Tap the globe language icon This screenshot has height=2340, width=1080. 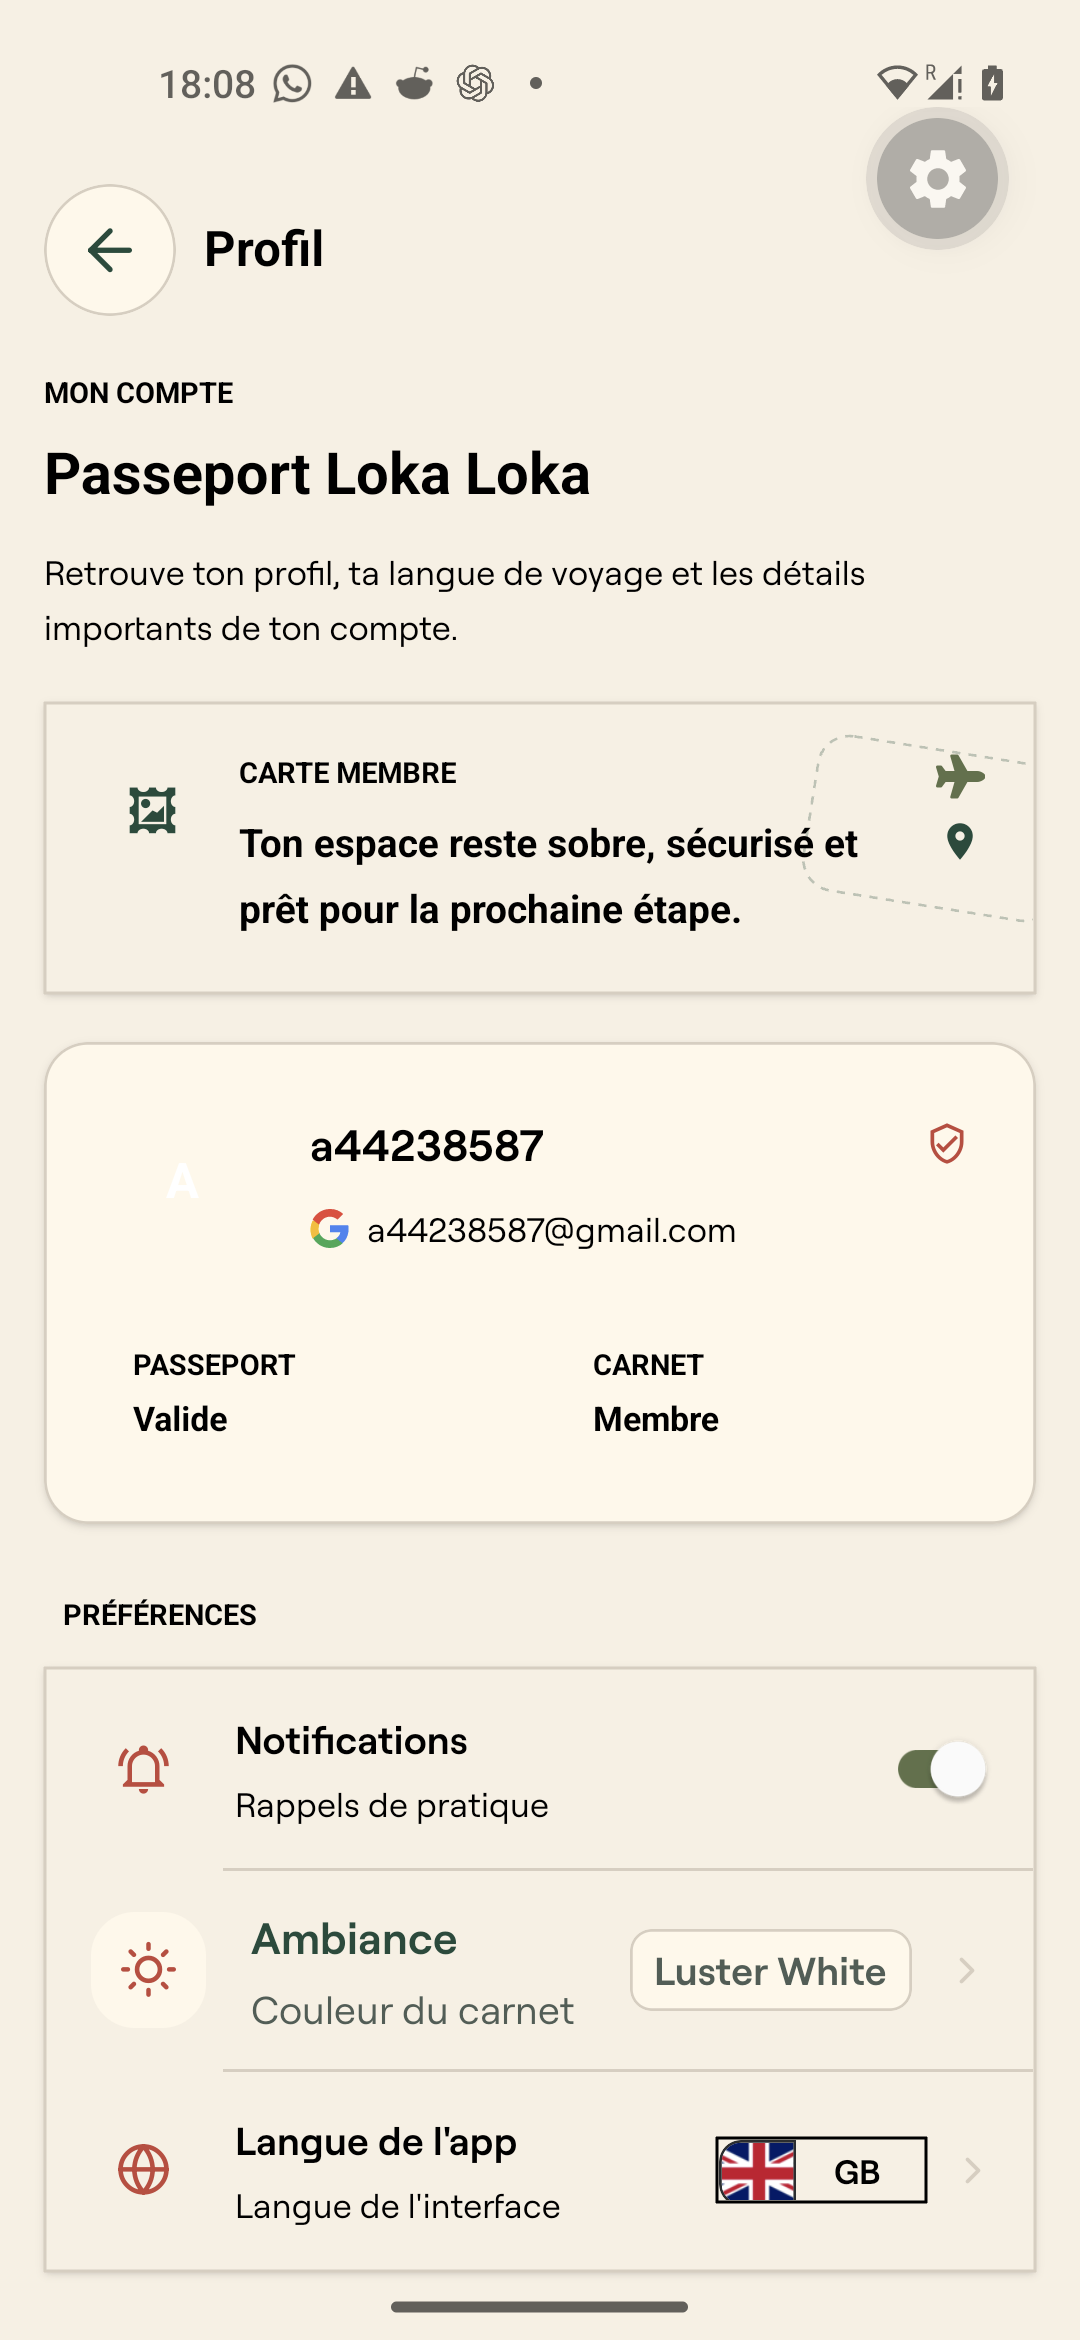(x=144, y=2170)
